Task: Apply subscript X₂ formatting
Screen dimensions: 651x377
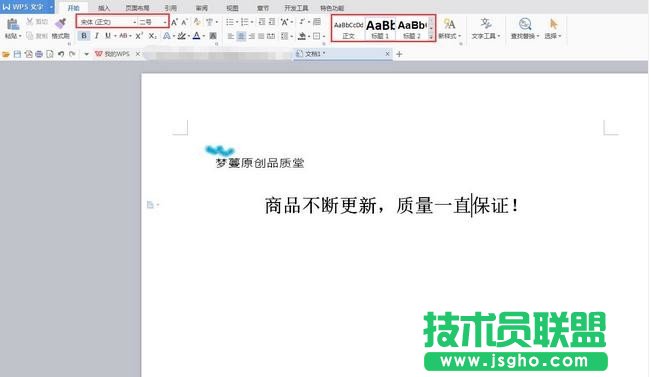Action: coord(152,36)
